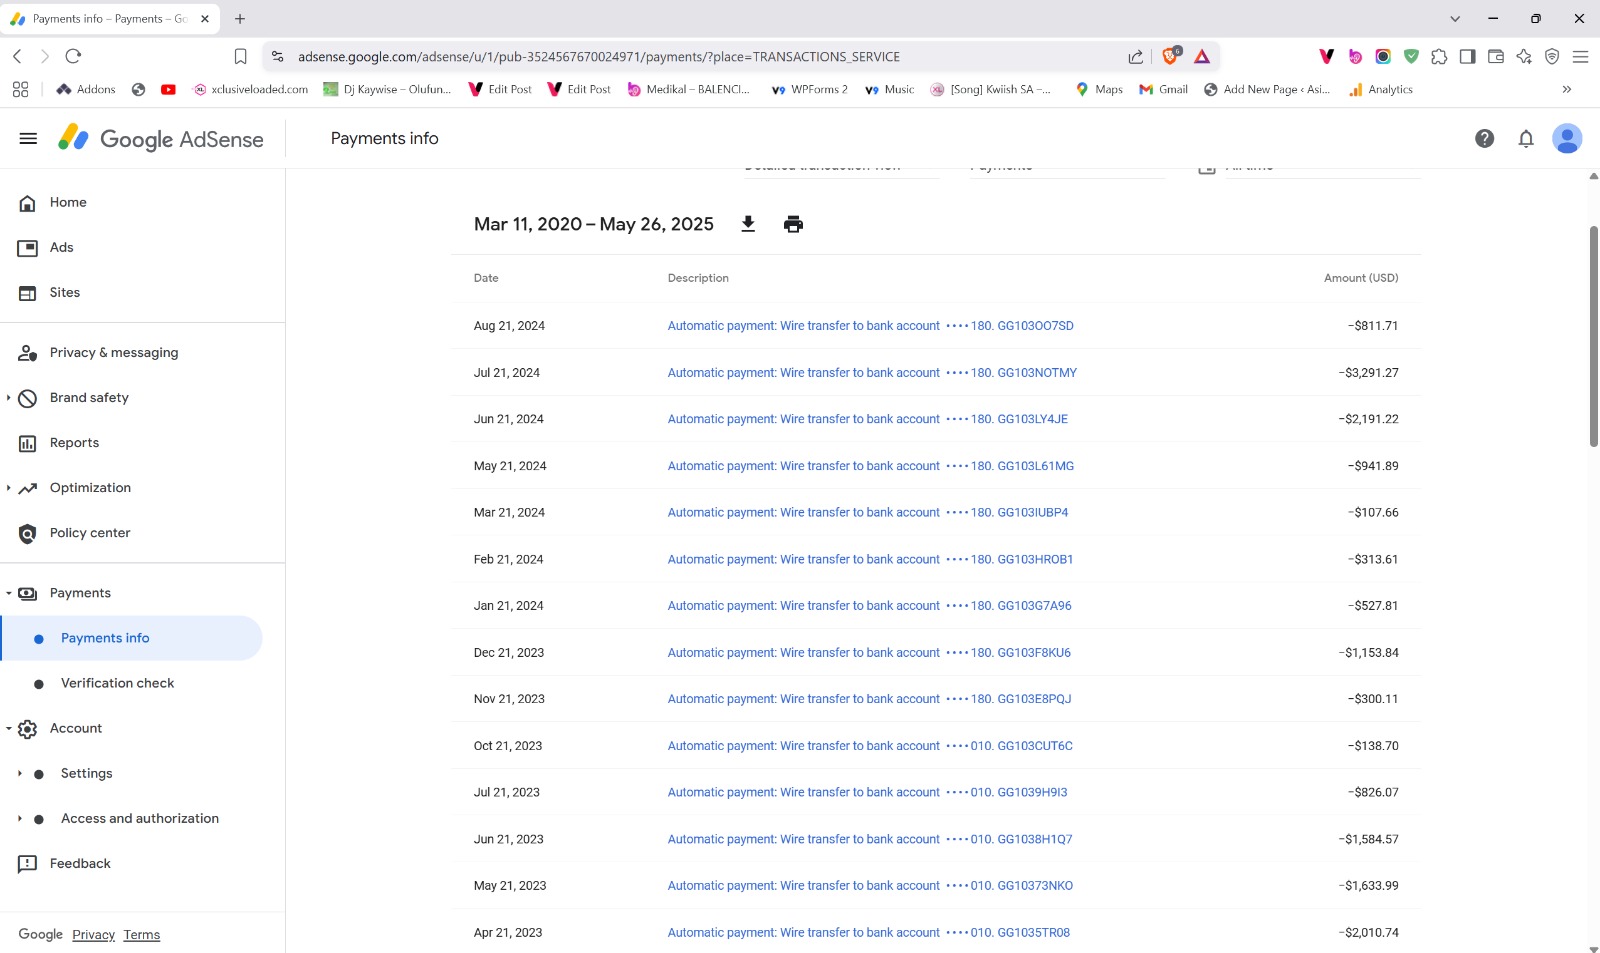The width and height of the screenshot is (1600, 953).
Task: Click the Privacy footer link
Action: tap(93, 935)
